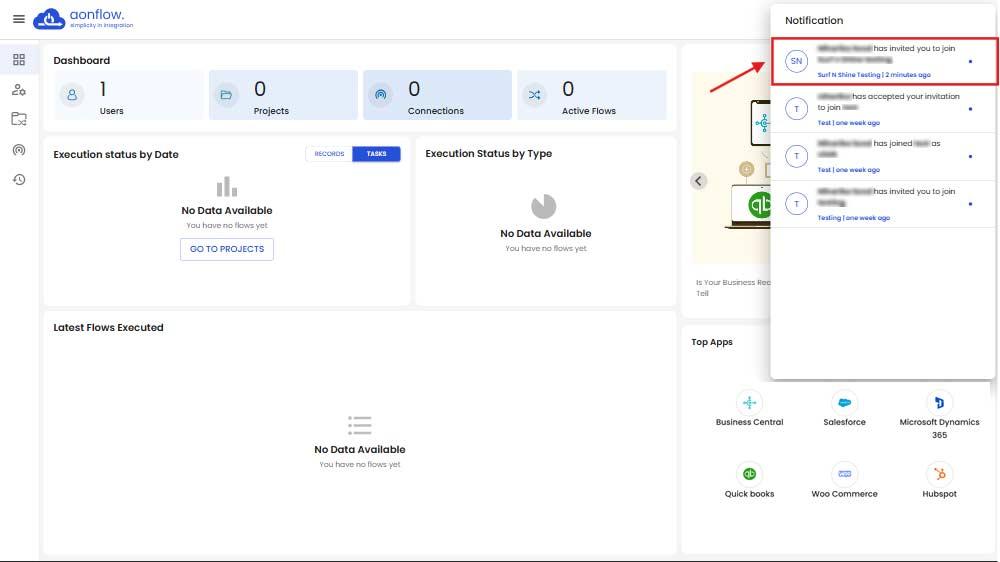Select the Salesforce app icon
This screenshot has height=562, width=1000.
pyautogui.click(x=844, y=402)
